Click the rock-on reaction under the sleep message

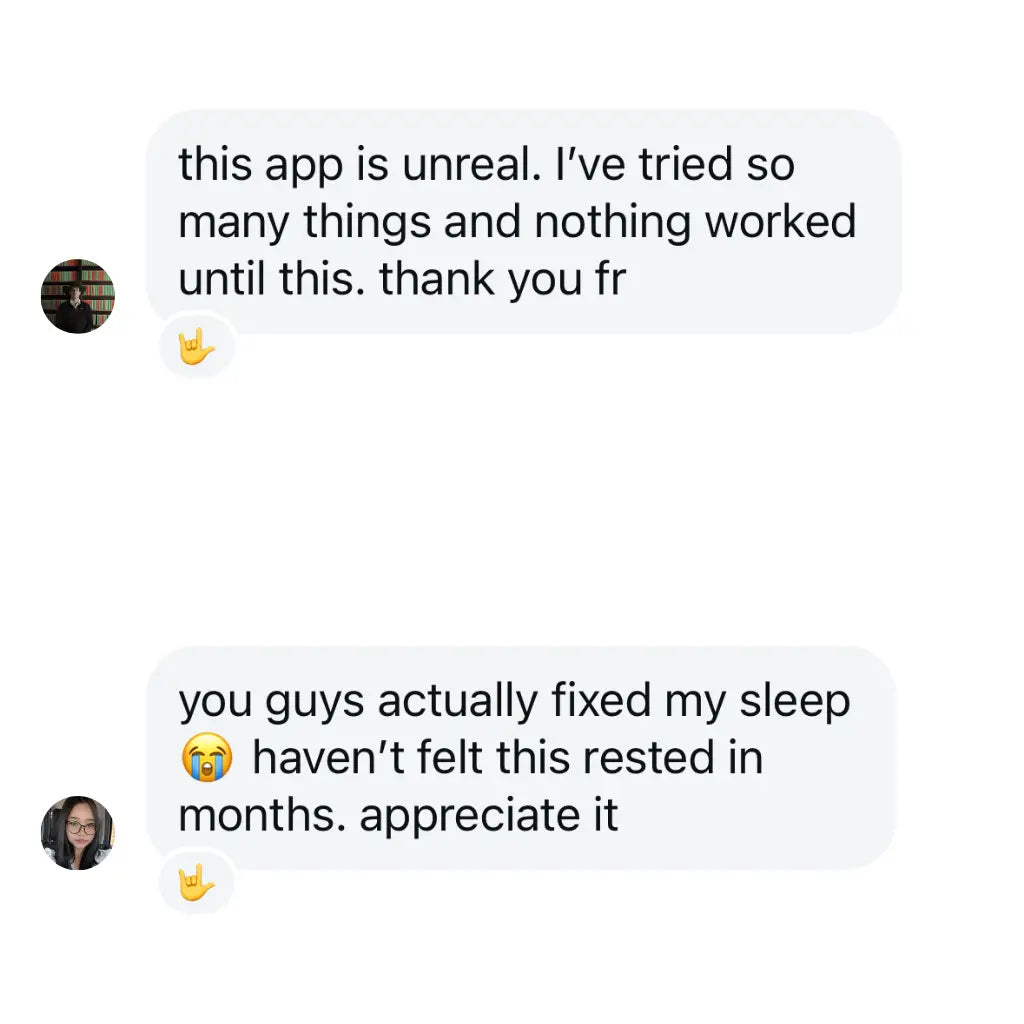[197, 884]
